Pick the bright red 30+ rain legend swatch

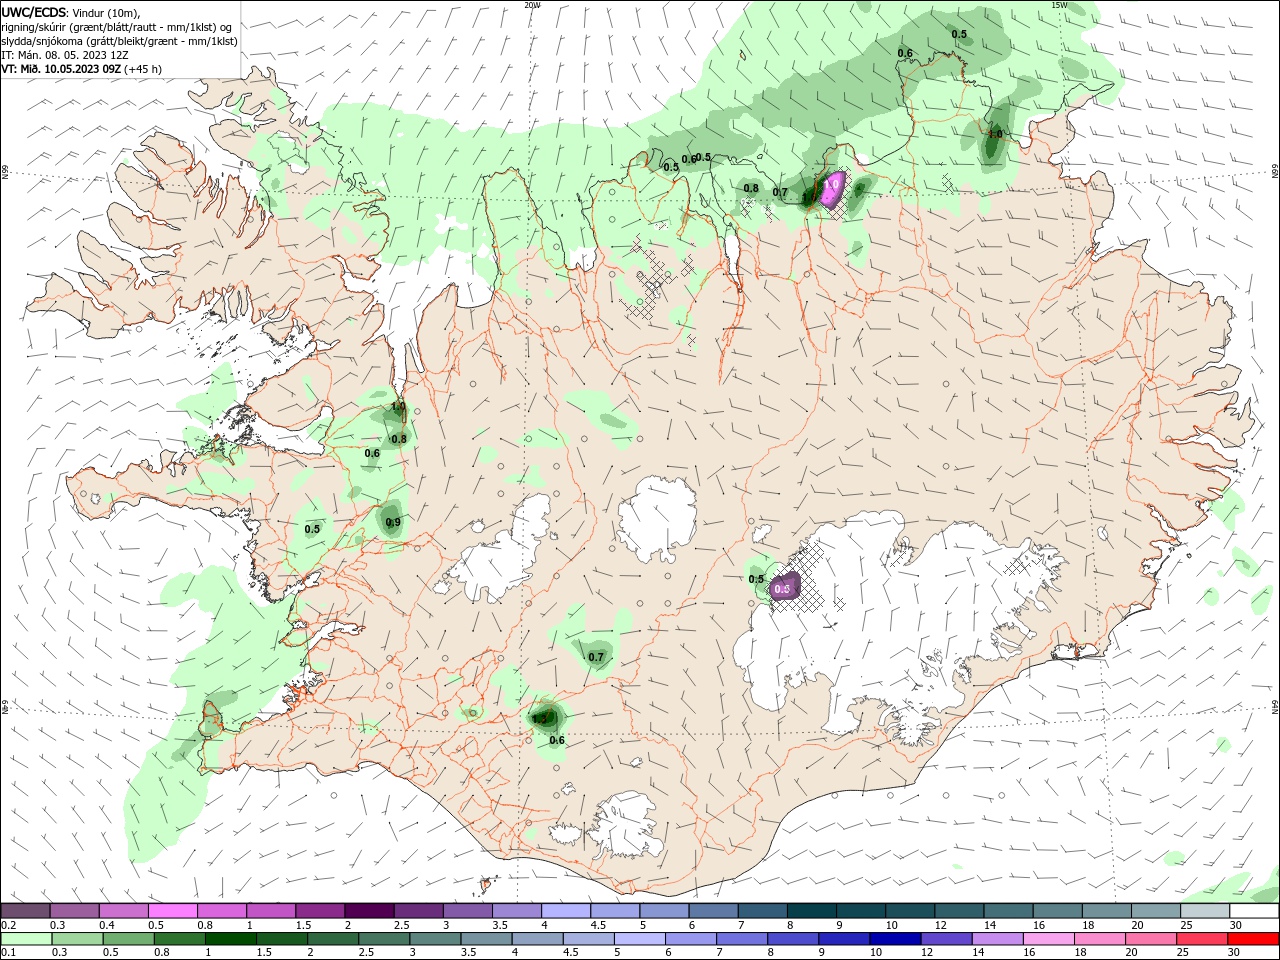click(x=1252, y=939)
